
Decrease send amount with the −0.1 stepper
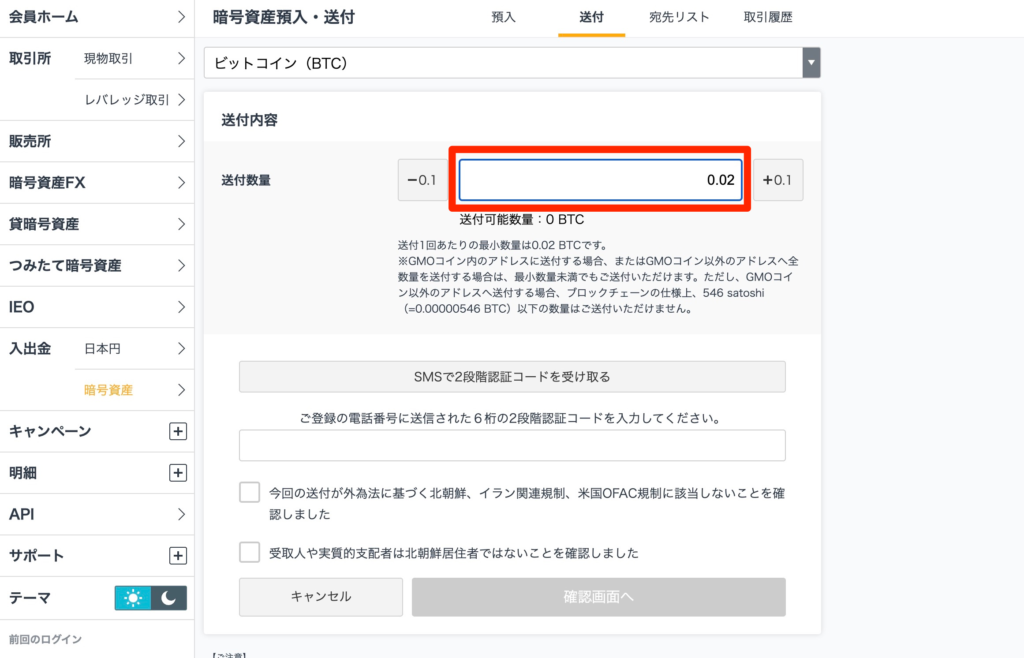click(x=421, y=180)
